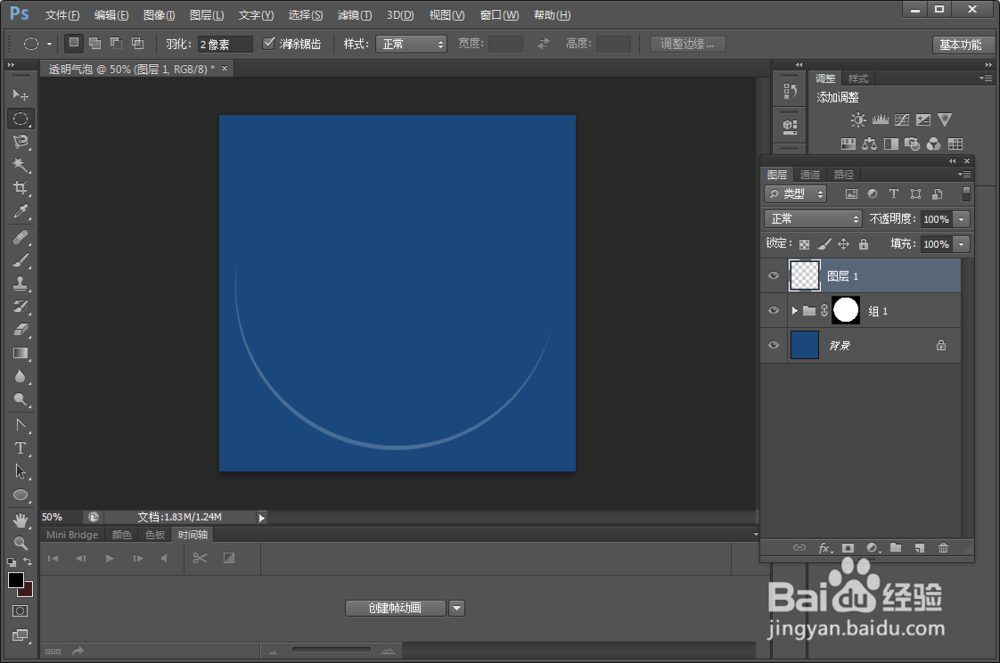The image size is (1000, 663).
Task: Click the Add to selection button
Action: (95, 43)
